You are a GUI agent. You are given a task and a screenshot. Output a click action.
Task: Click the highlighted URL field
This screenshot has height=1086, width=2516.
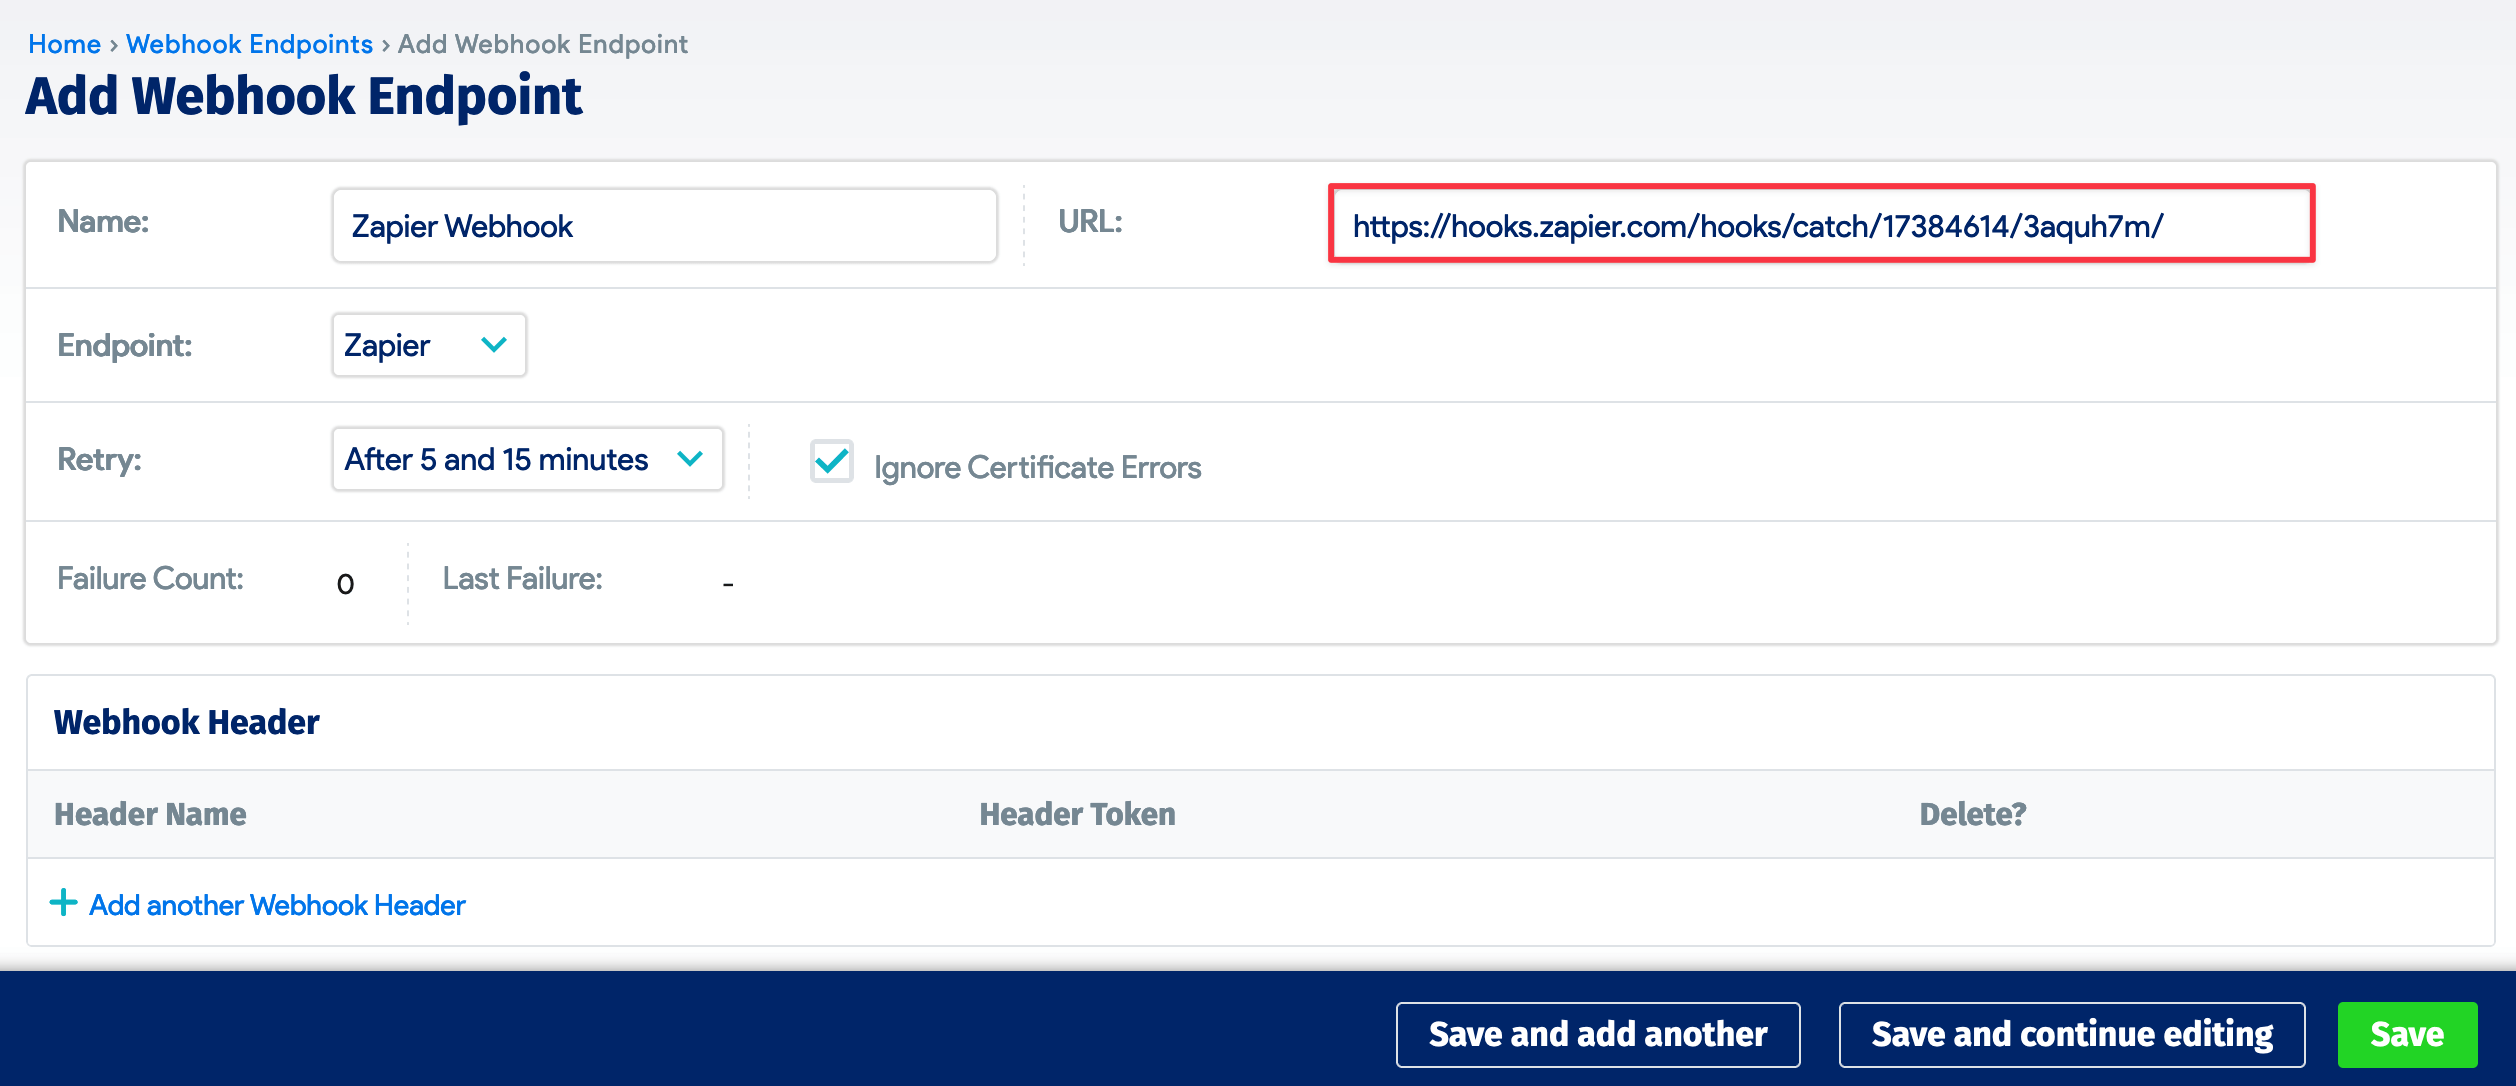pos(1820,226)
